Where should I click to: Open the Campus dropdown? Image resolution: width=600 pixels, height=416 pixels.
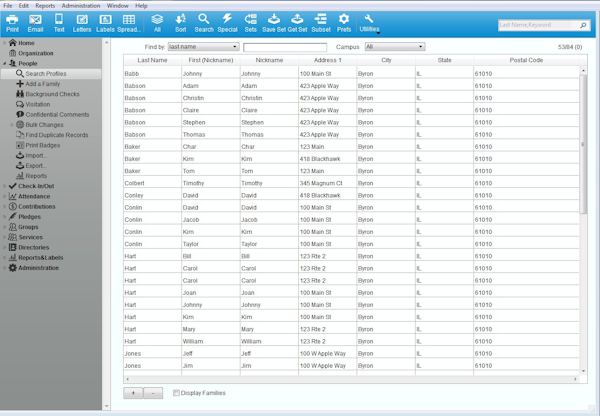tap(395, 47)
